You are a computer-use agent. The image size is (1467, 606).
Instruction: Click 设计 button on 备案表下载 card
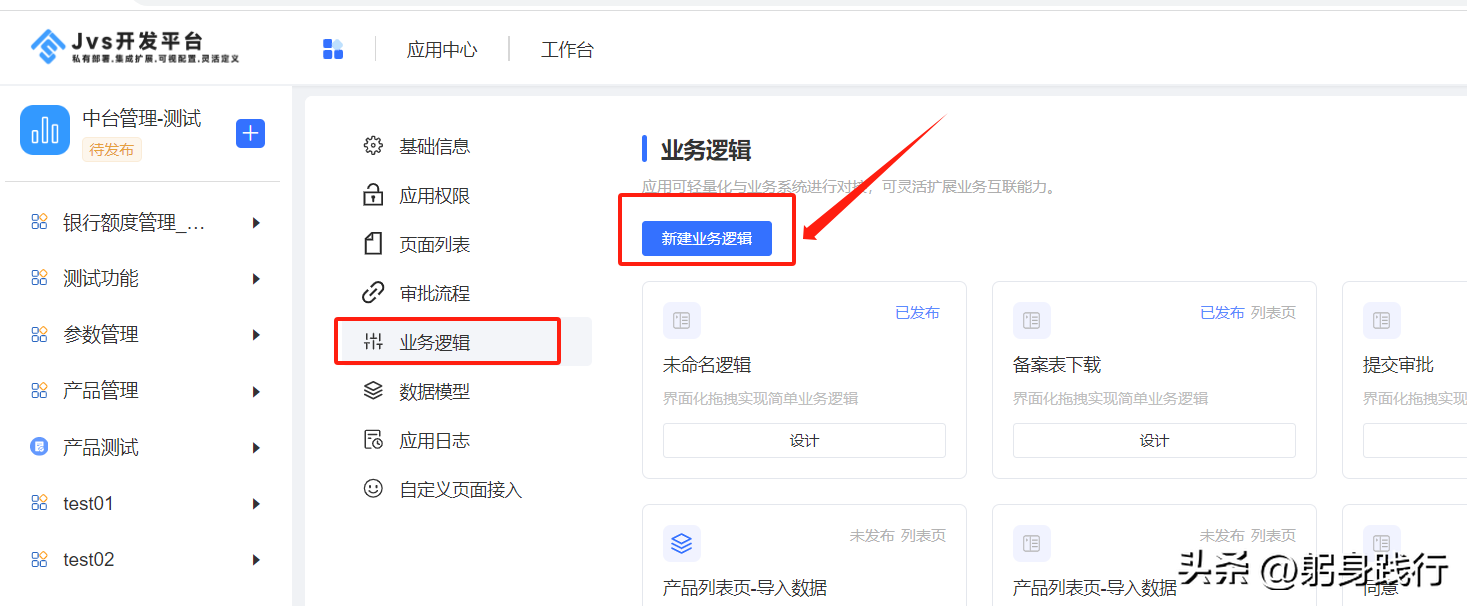pos(1154,440)
